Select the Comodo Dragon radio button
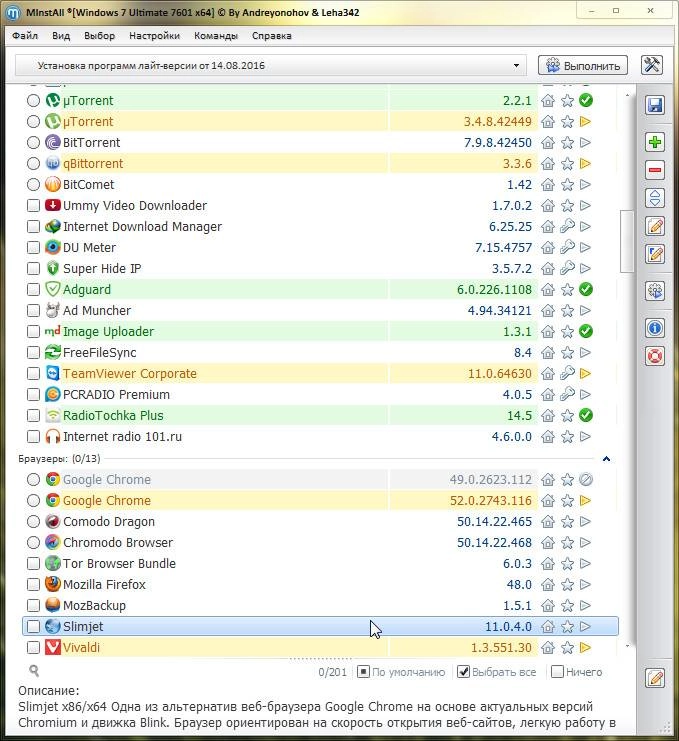Viewport: 679px width, 741px height. 33,522
